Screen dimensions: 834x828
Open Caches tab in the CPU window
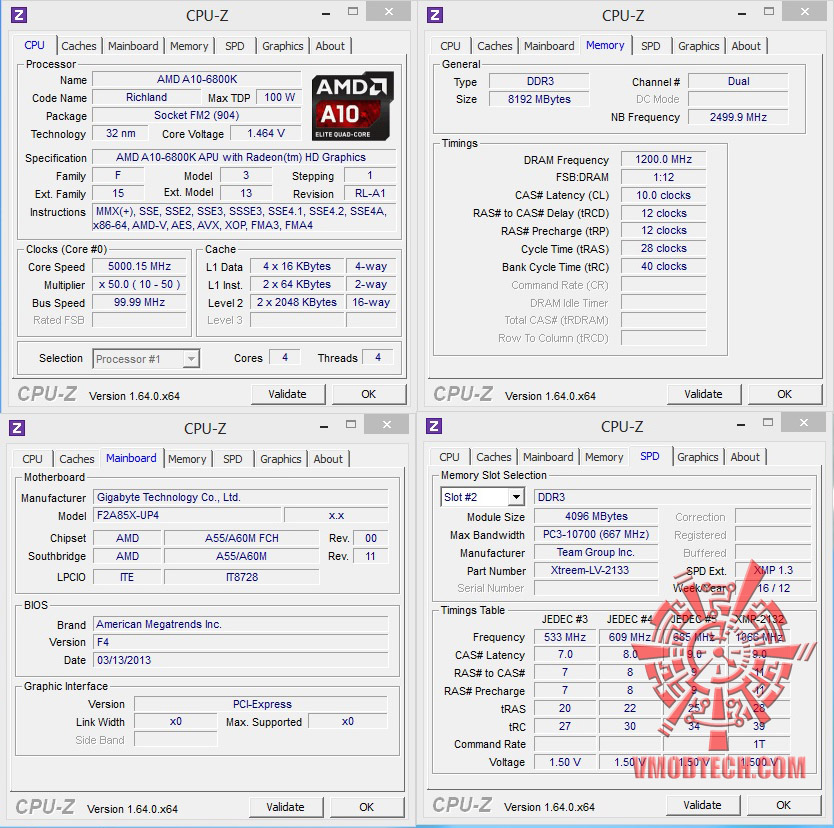pos(79,46)
